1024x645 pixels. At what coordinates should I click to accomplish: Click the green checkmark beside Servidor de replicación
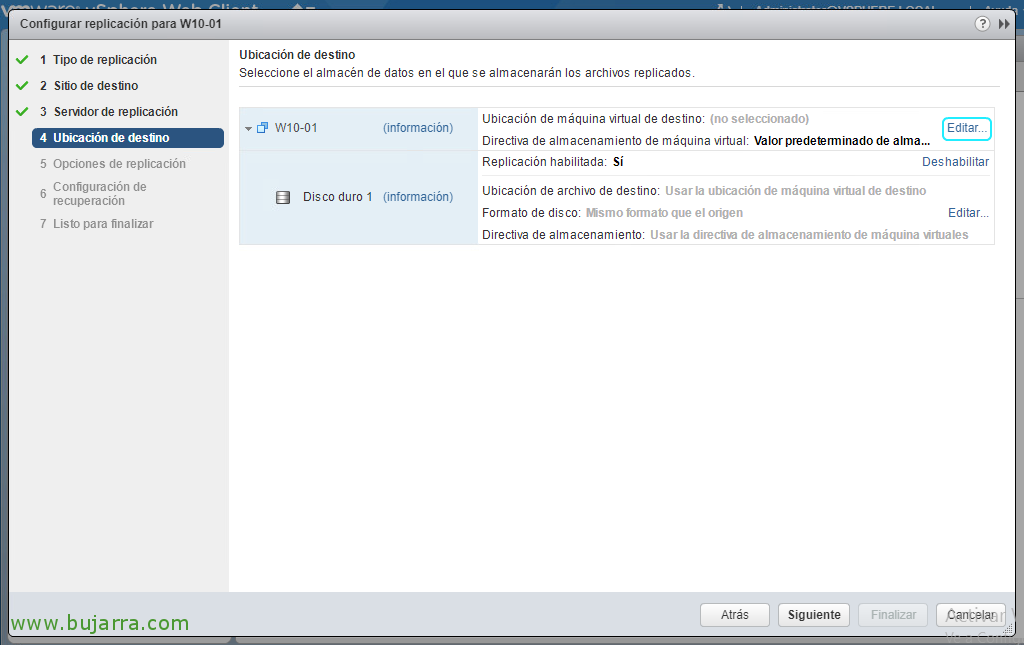tap(22, 112)
